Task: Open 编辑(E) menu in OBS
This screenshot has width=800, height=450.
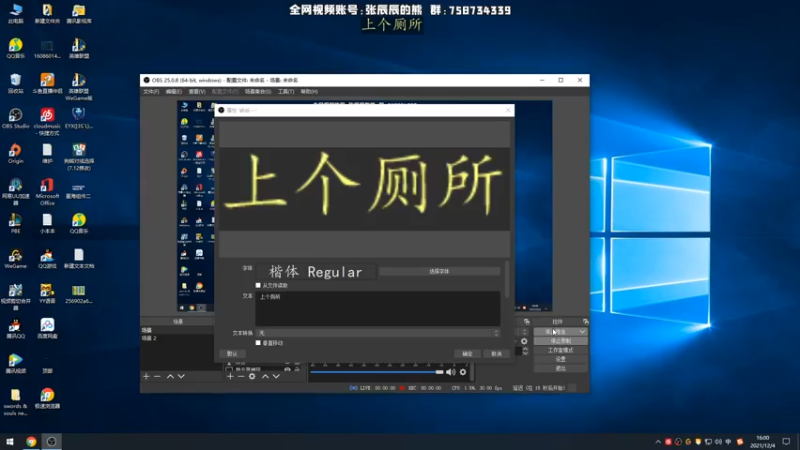Action: 173,92
